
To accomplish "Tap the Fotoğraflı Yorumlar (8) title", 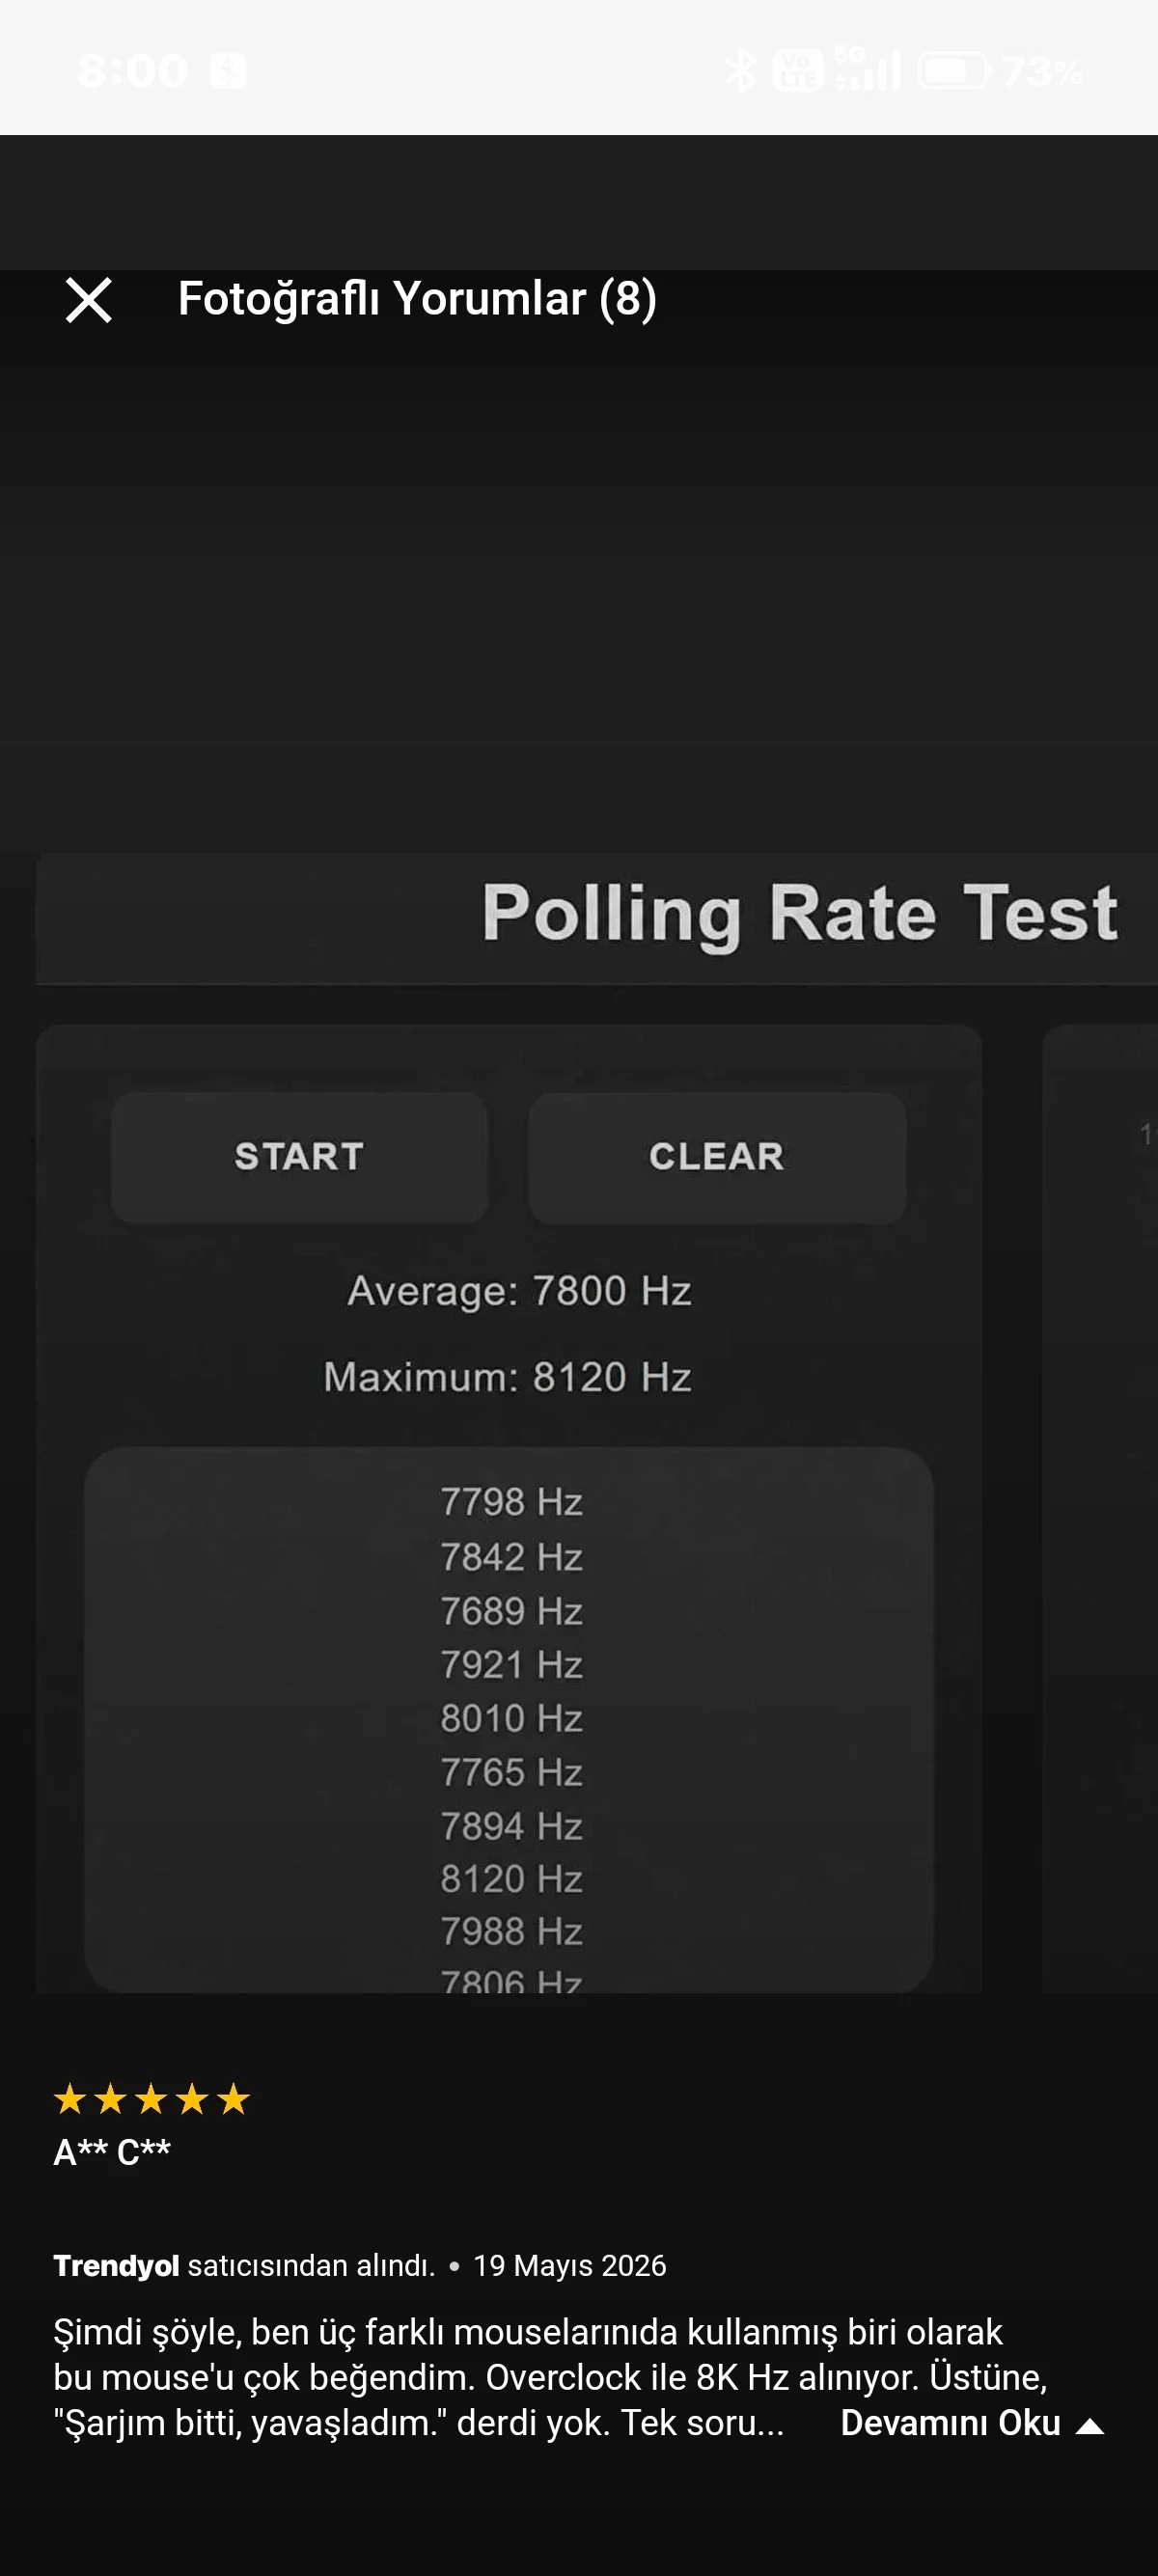I will [x=417, y=299].
